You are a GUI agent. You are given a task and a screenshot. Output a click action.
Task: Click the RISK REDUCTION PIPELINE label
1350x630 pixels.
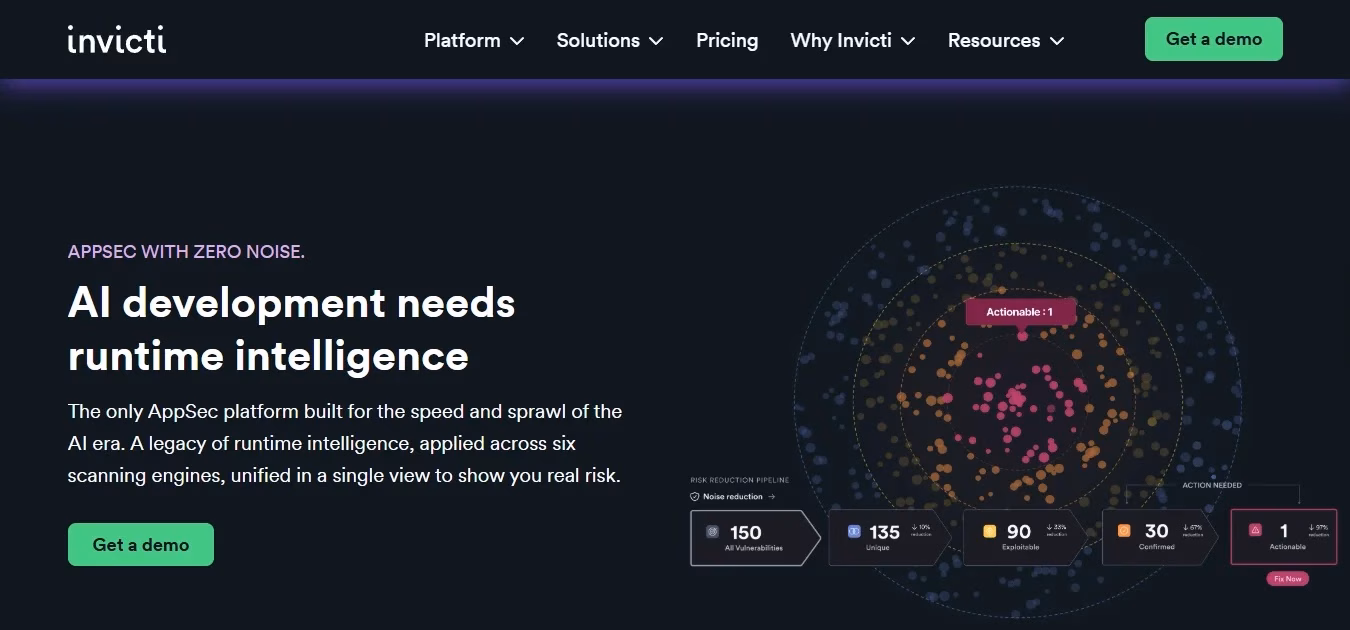tap(739, 481)
